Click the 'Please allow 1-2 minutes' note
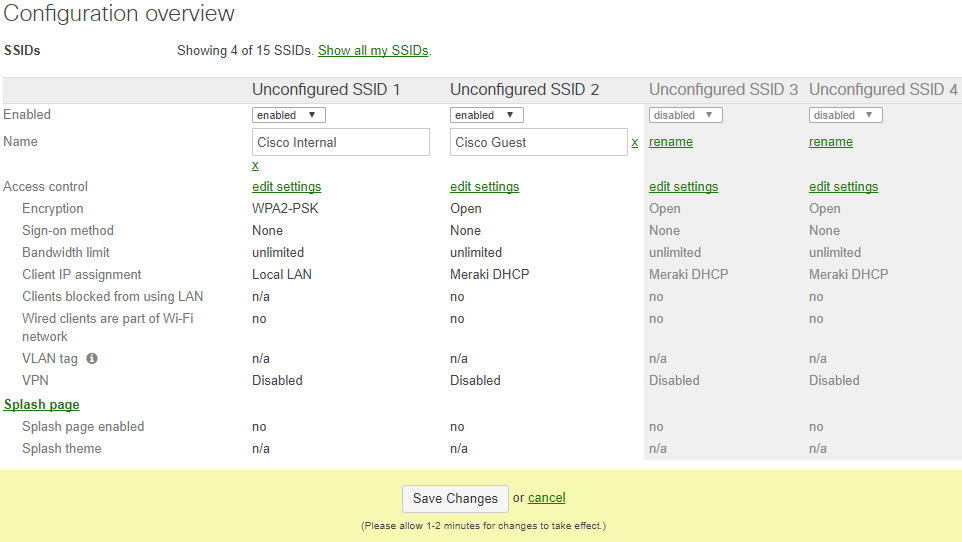The width and height of the screenshot is (962, 542). pyautogui.click(x=483, y=525)
